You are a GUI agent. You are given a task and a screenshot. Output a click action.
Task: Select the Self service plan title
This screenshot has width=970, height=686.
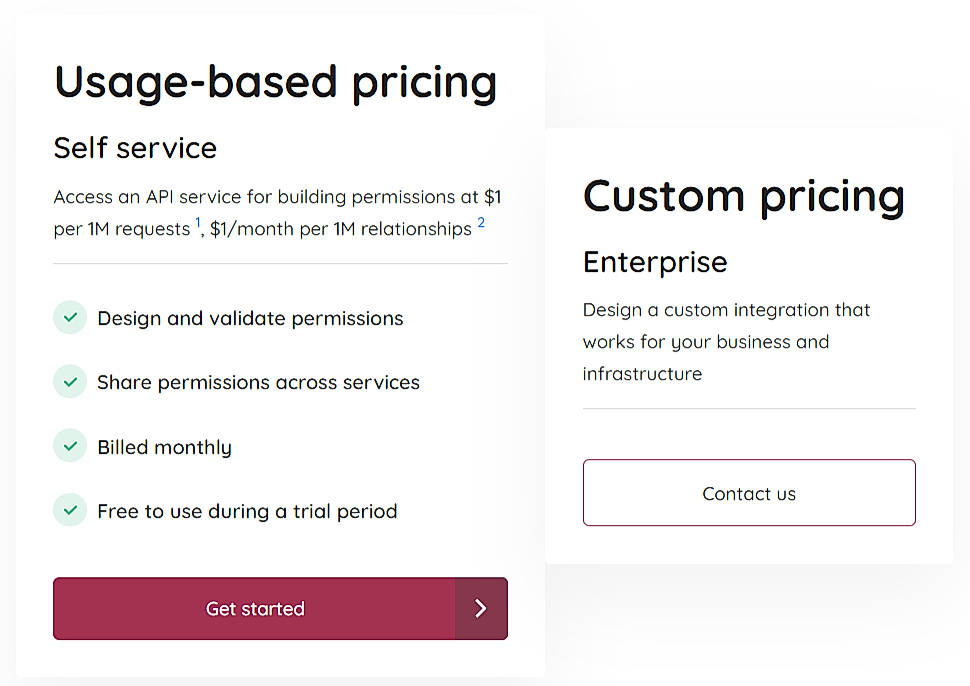point(135,147)
